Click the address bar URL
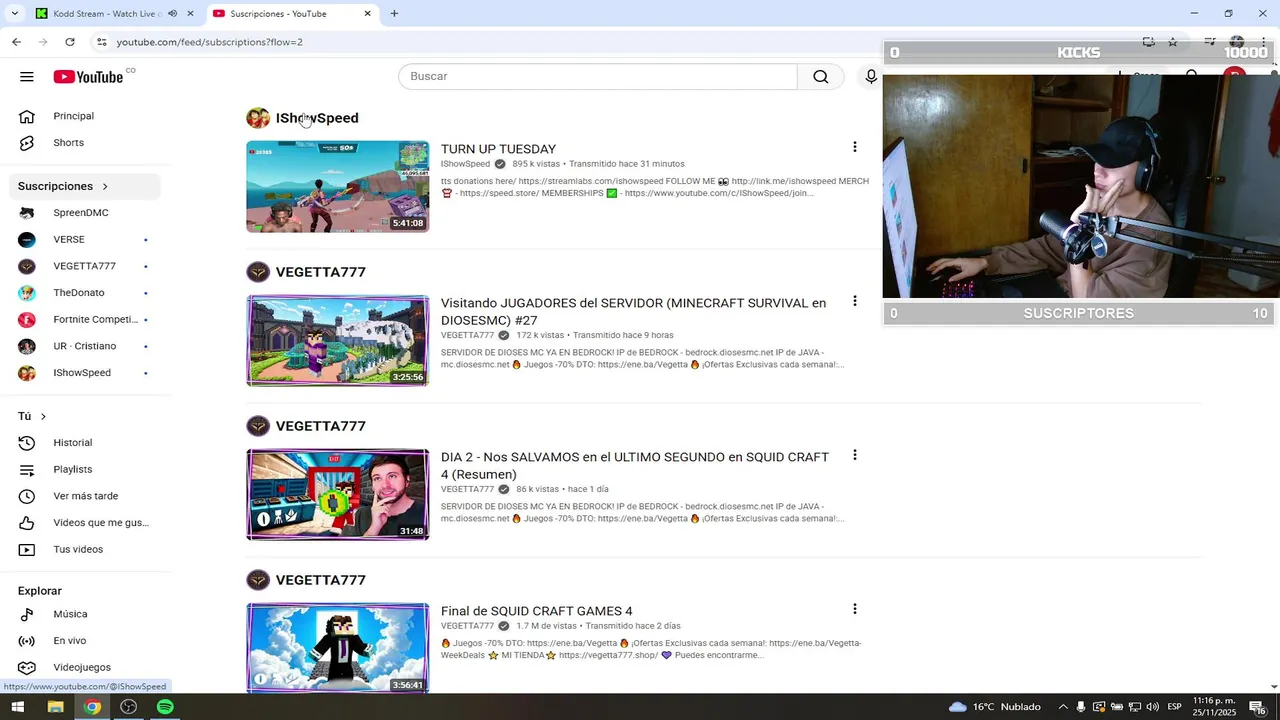Viewport: 1280px width, 720px height. [209, 42]
